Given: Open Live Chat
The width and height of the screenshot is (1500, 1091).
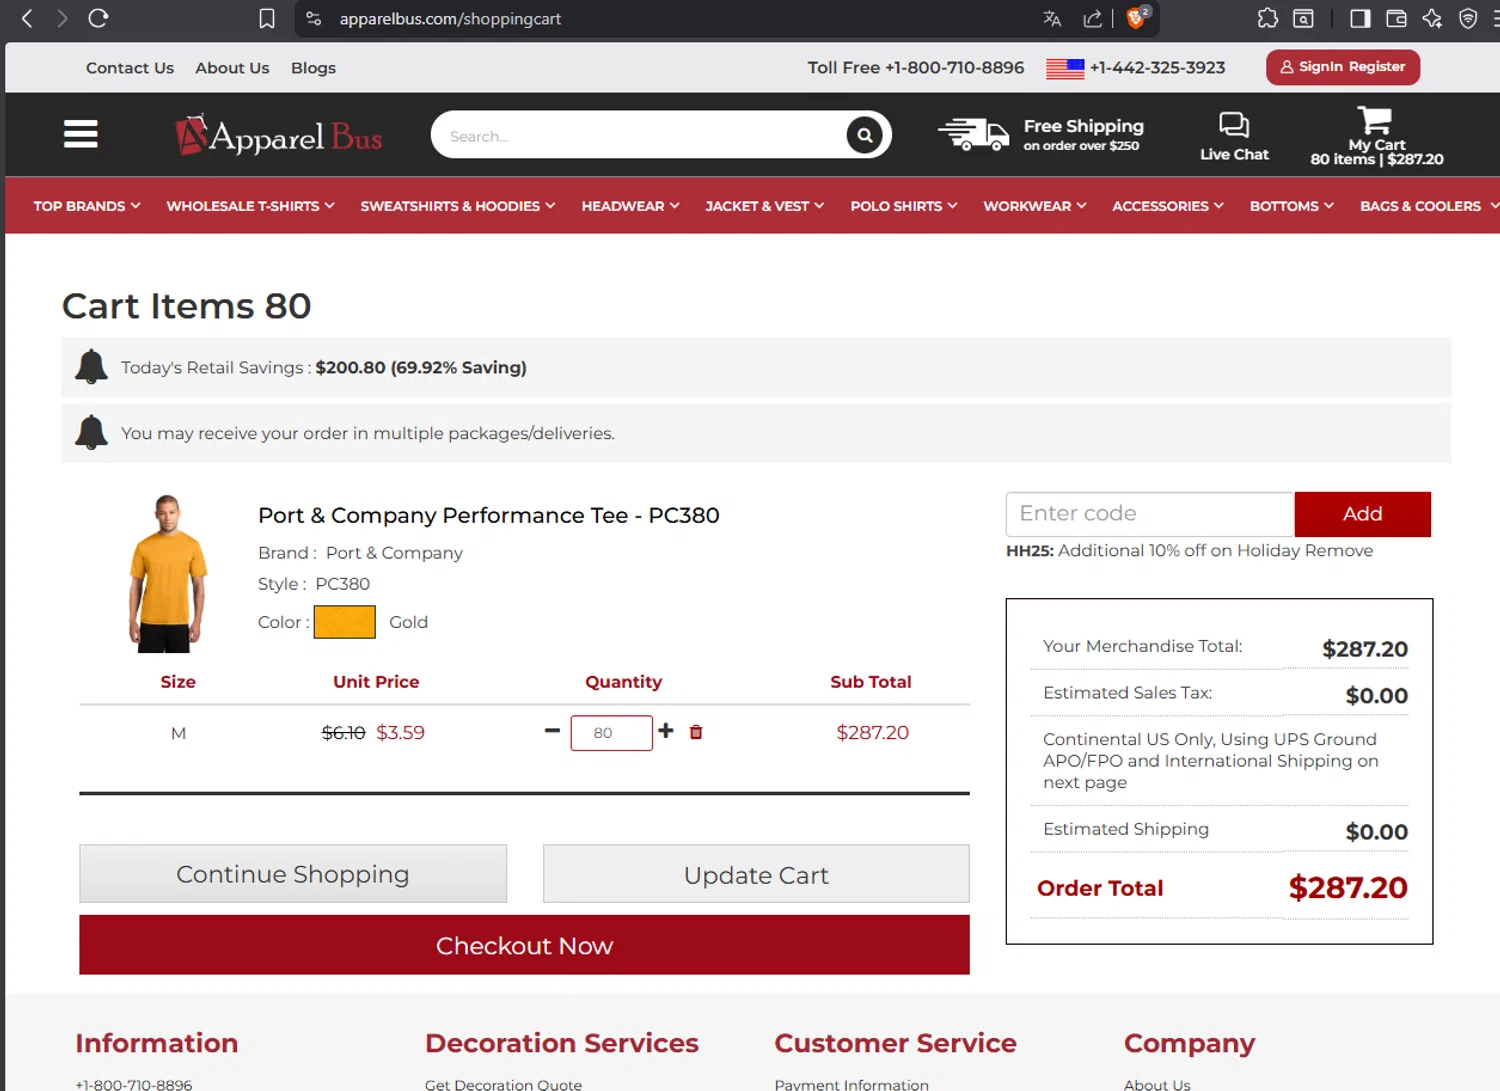Looking at the screenshot, I should pyautogui.click(x=1234, y=136).
